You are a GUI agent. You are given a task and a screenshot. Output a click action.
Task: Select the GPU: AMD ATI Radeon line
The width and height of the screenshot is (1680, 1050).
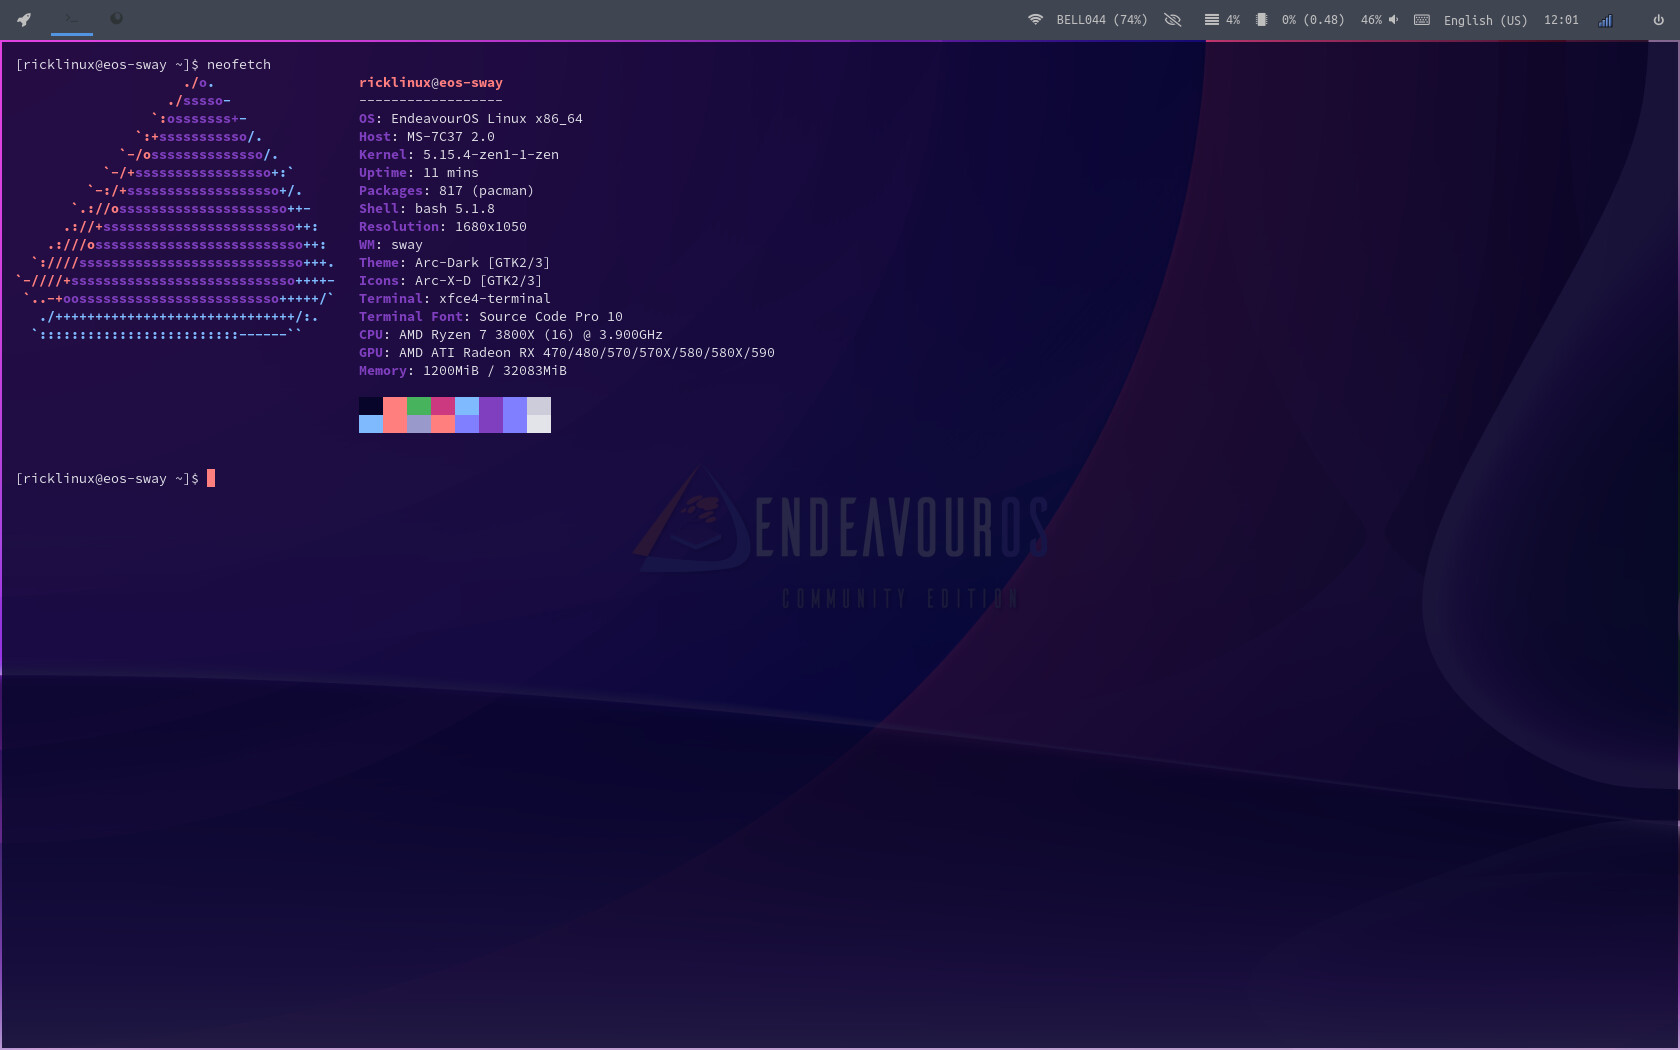pyautogui.click(x=567, y=352)
